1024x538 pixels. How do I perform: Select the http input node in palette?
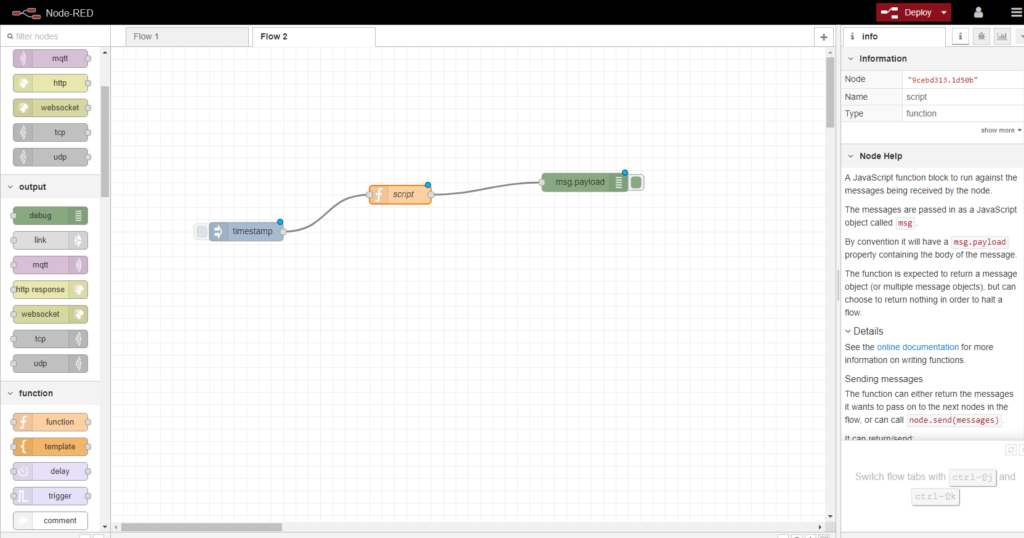pyautogui.click(x=51, y=83)
